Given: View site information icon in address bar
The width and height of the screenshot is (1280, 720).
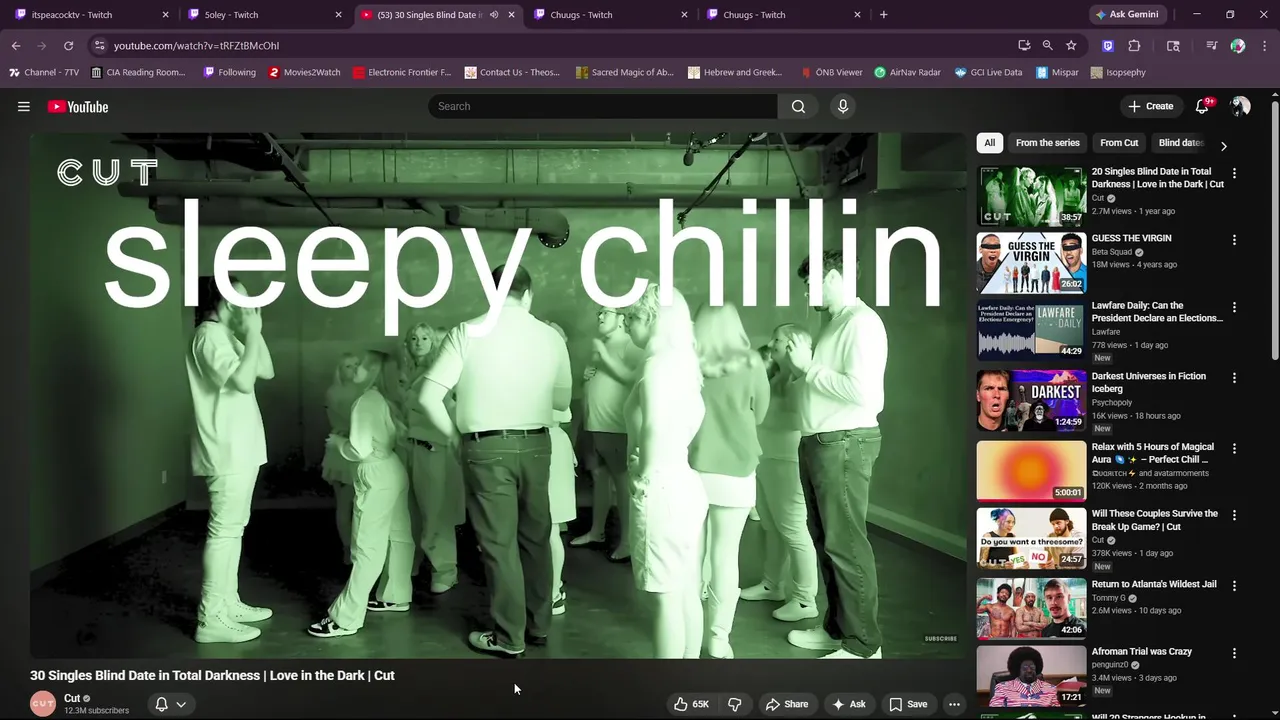Looking at the screenshot, I should [x=98, y=45].
